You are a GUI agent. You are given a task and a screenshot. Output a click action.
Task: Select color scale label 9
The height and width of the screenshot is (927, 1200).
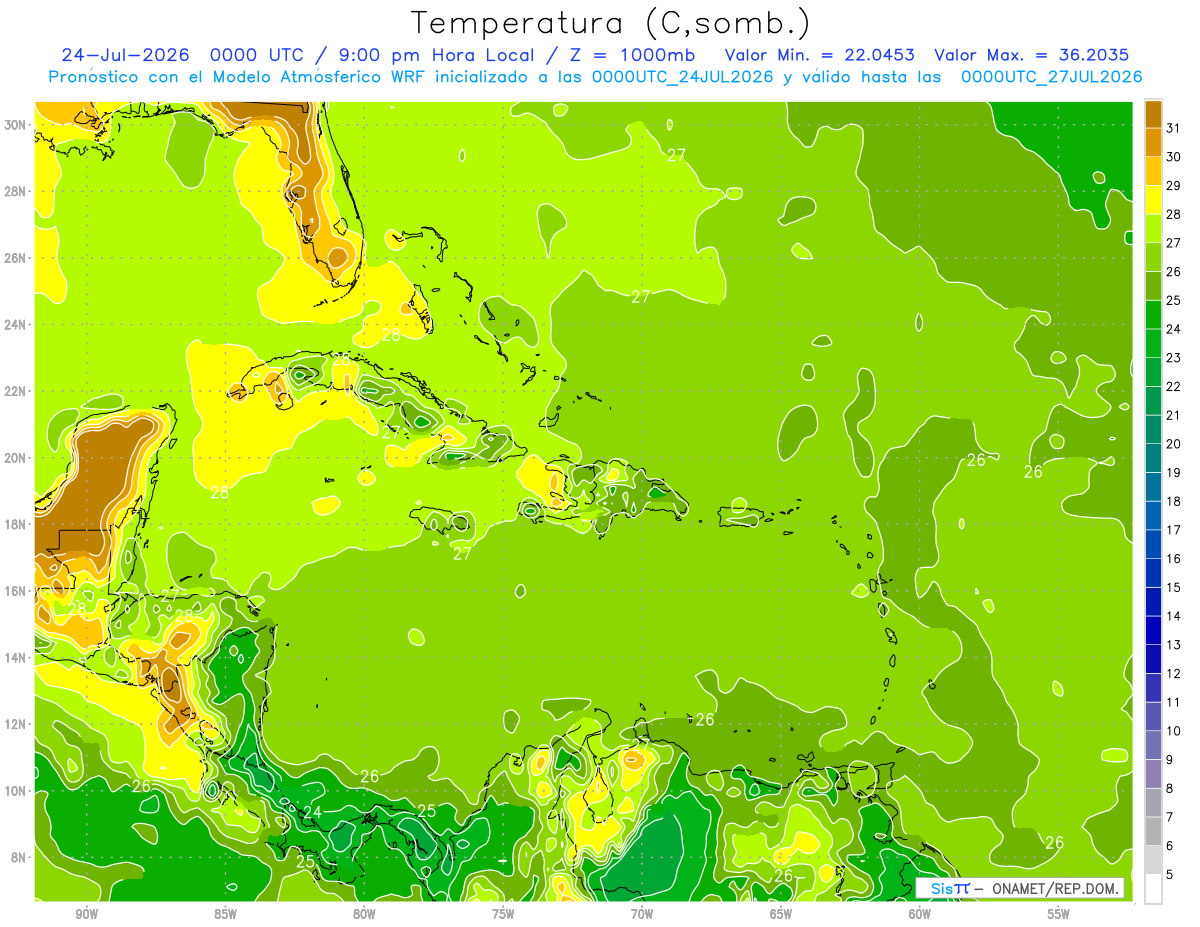click(1169, 760)
